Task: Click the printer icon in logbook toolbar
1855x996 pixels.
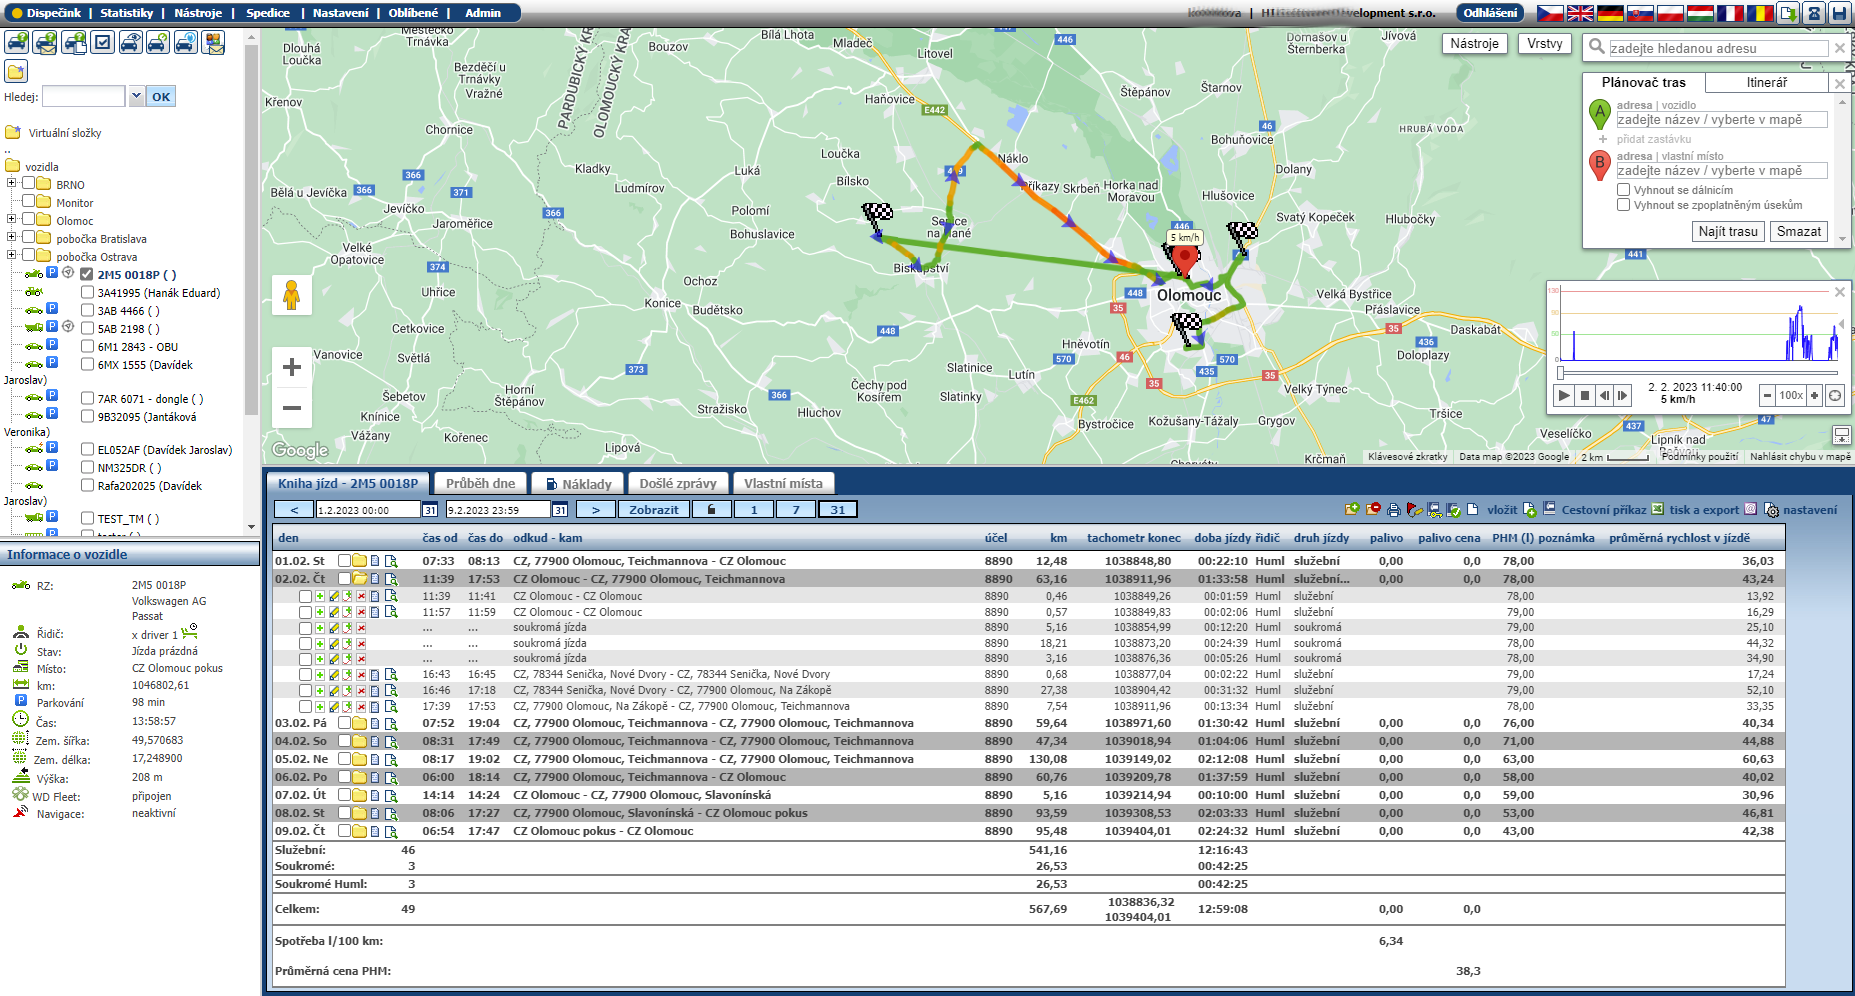Action: click(1393, 510)
